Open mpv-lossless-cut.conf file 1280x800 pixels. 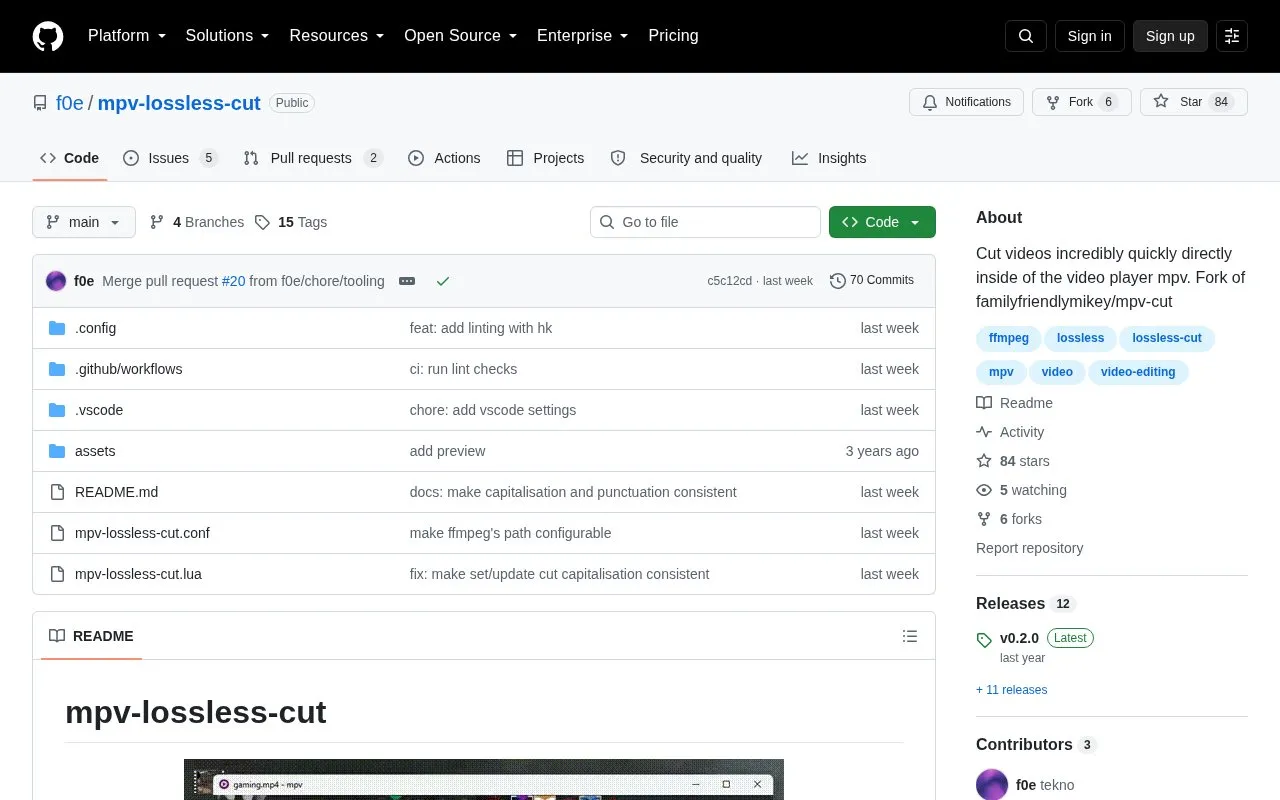point(142,533)
